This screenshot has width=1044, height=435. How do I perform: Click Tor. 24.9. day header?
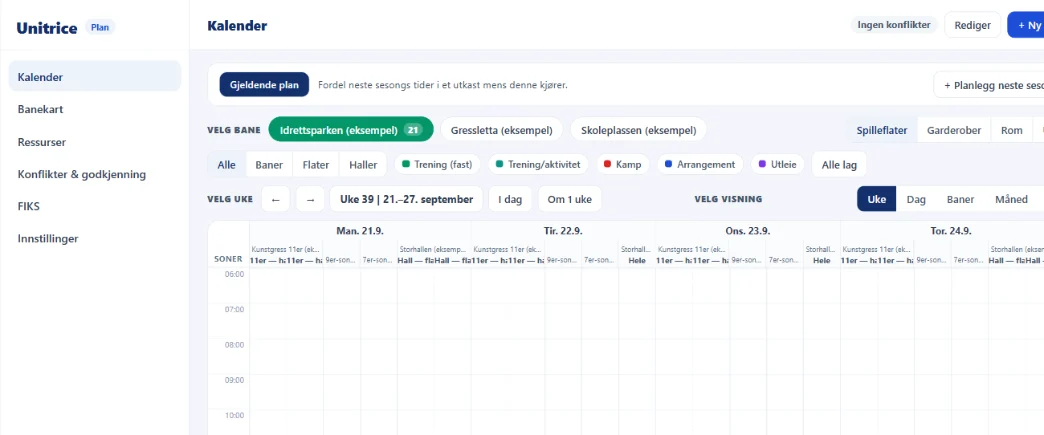[x=951, y=231]
